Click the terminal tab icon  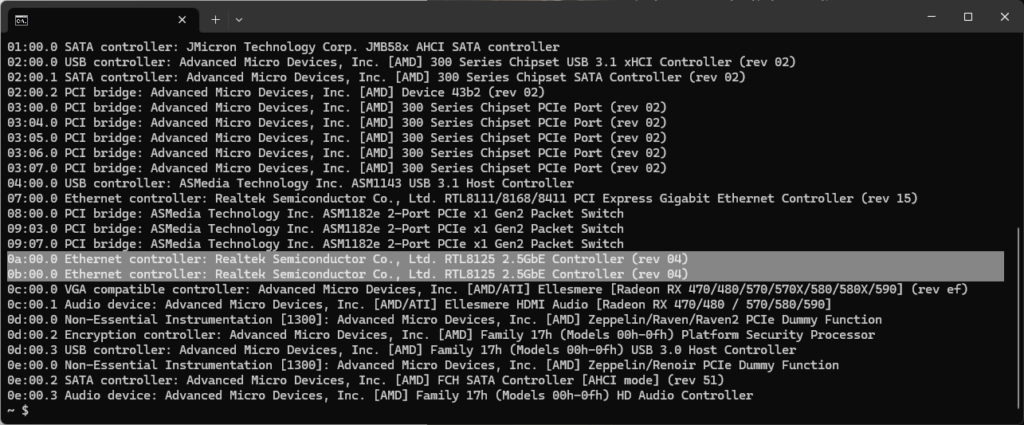click(22, 20)
